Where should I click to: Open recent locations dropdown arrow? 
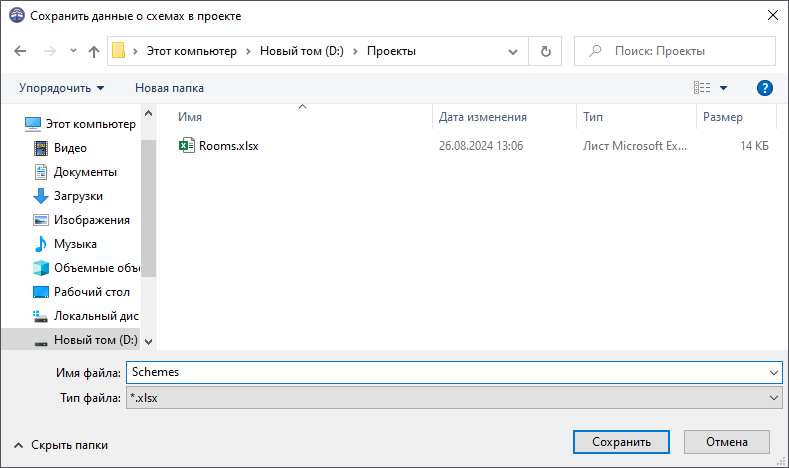[73, 50]
